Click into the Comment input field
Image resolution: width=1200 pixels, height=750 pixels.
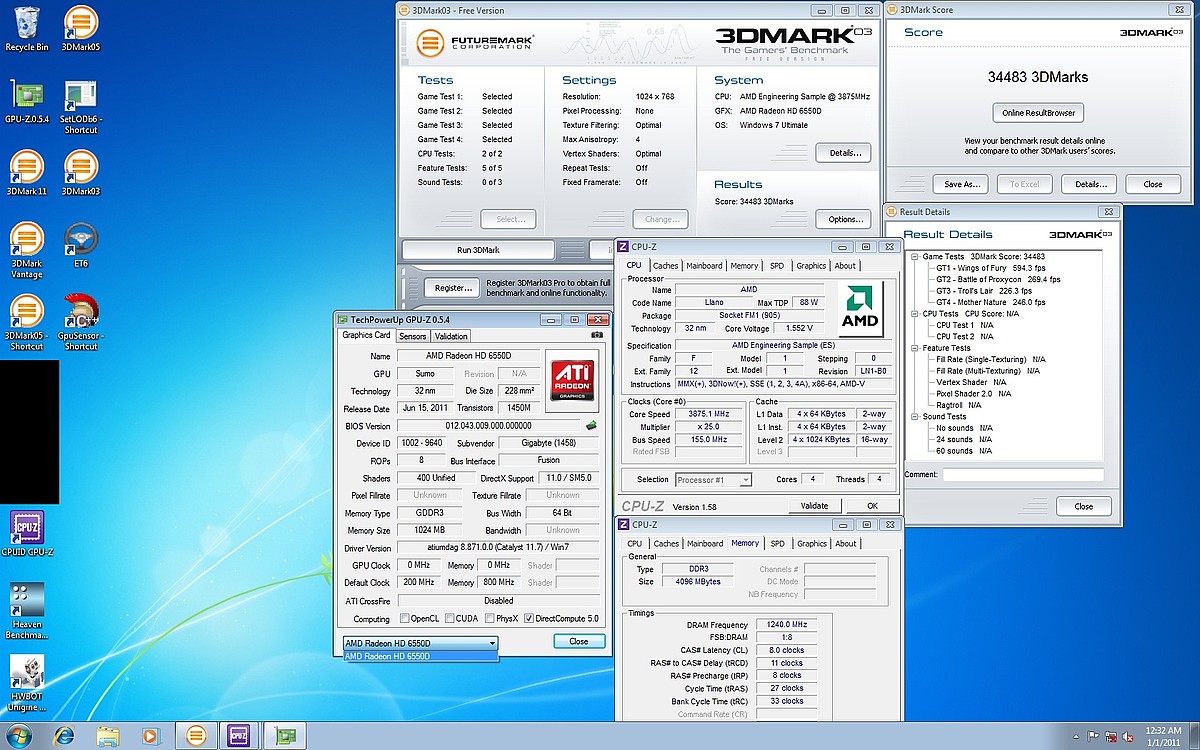[1023, 475]
